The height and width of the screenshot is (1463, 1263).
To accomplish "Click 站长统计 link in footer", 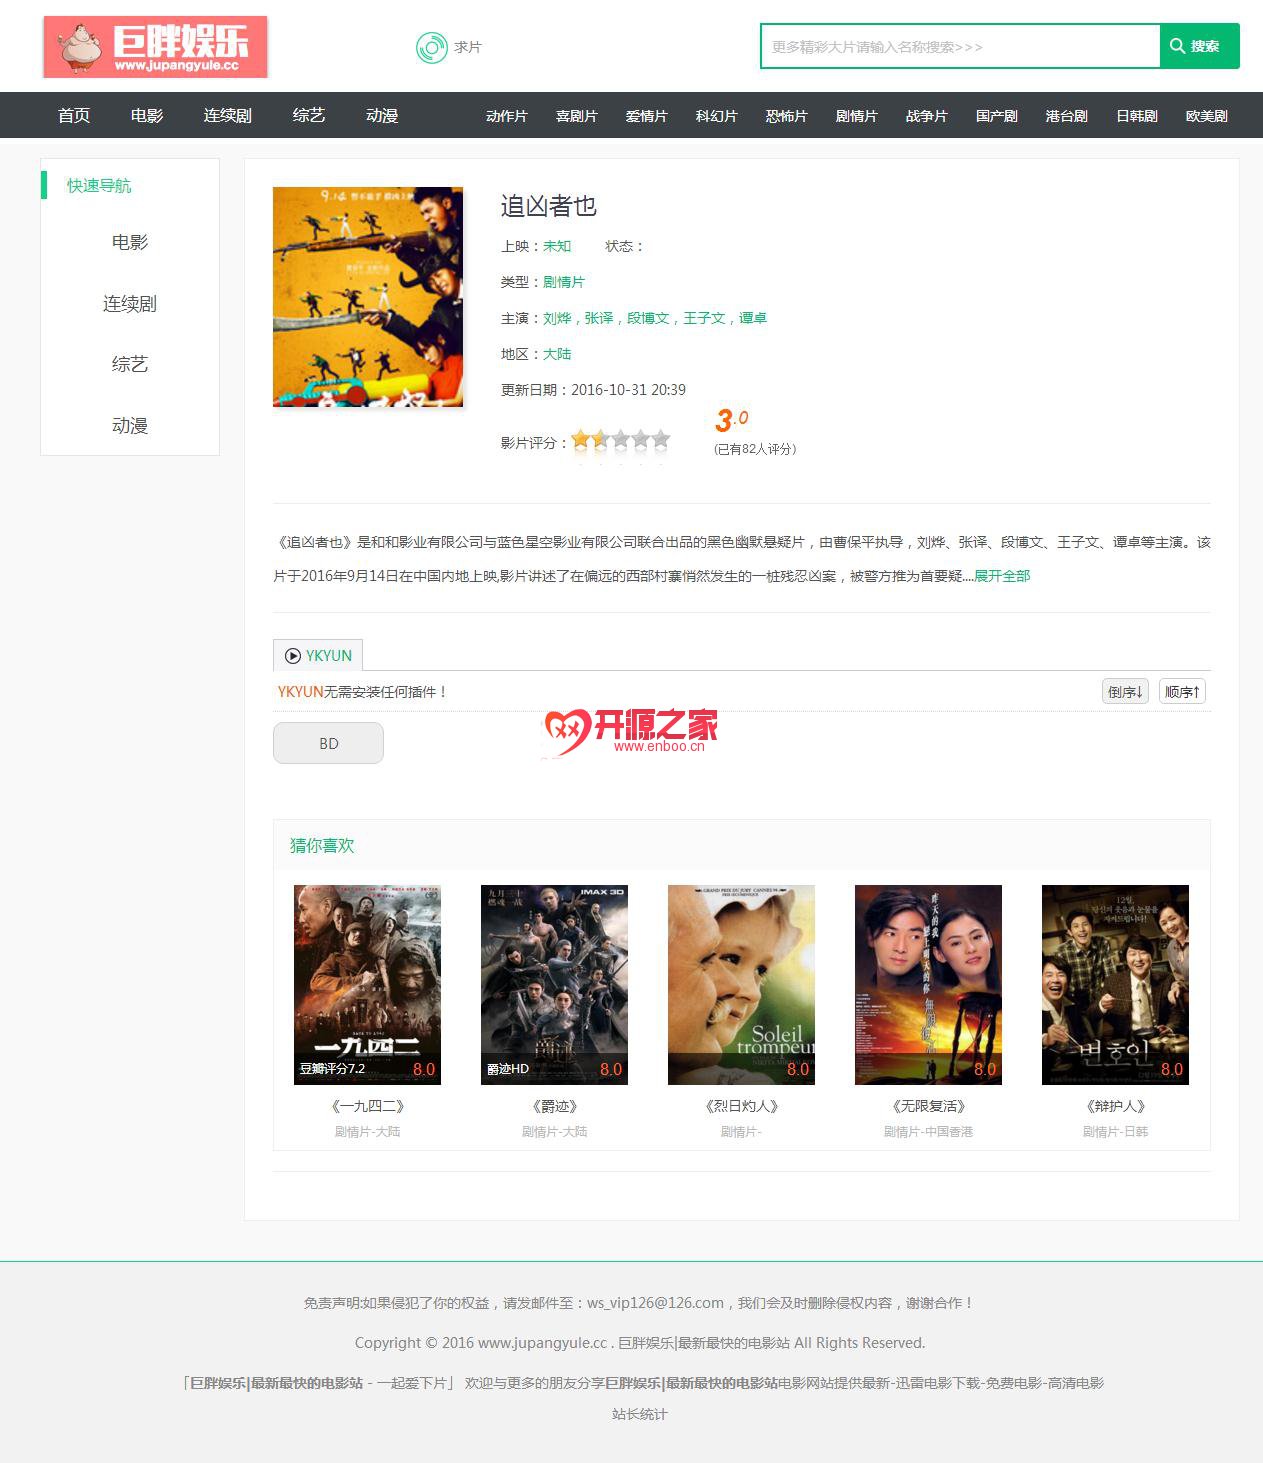I will point(639,1414).
